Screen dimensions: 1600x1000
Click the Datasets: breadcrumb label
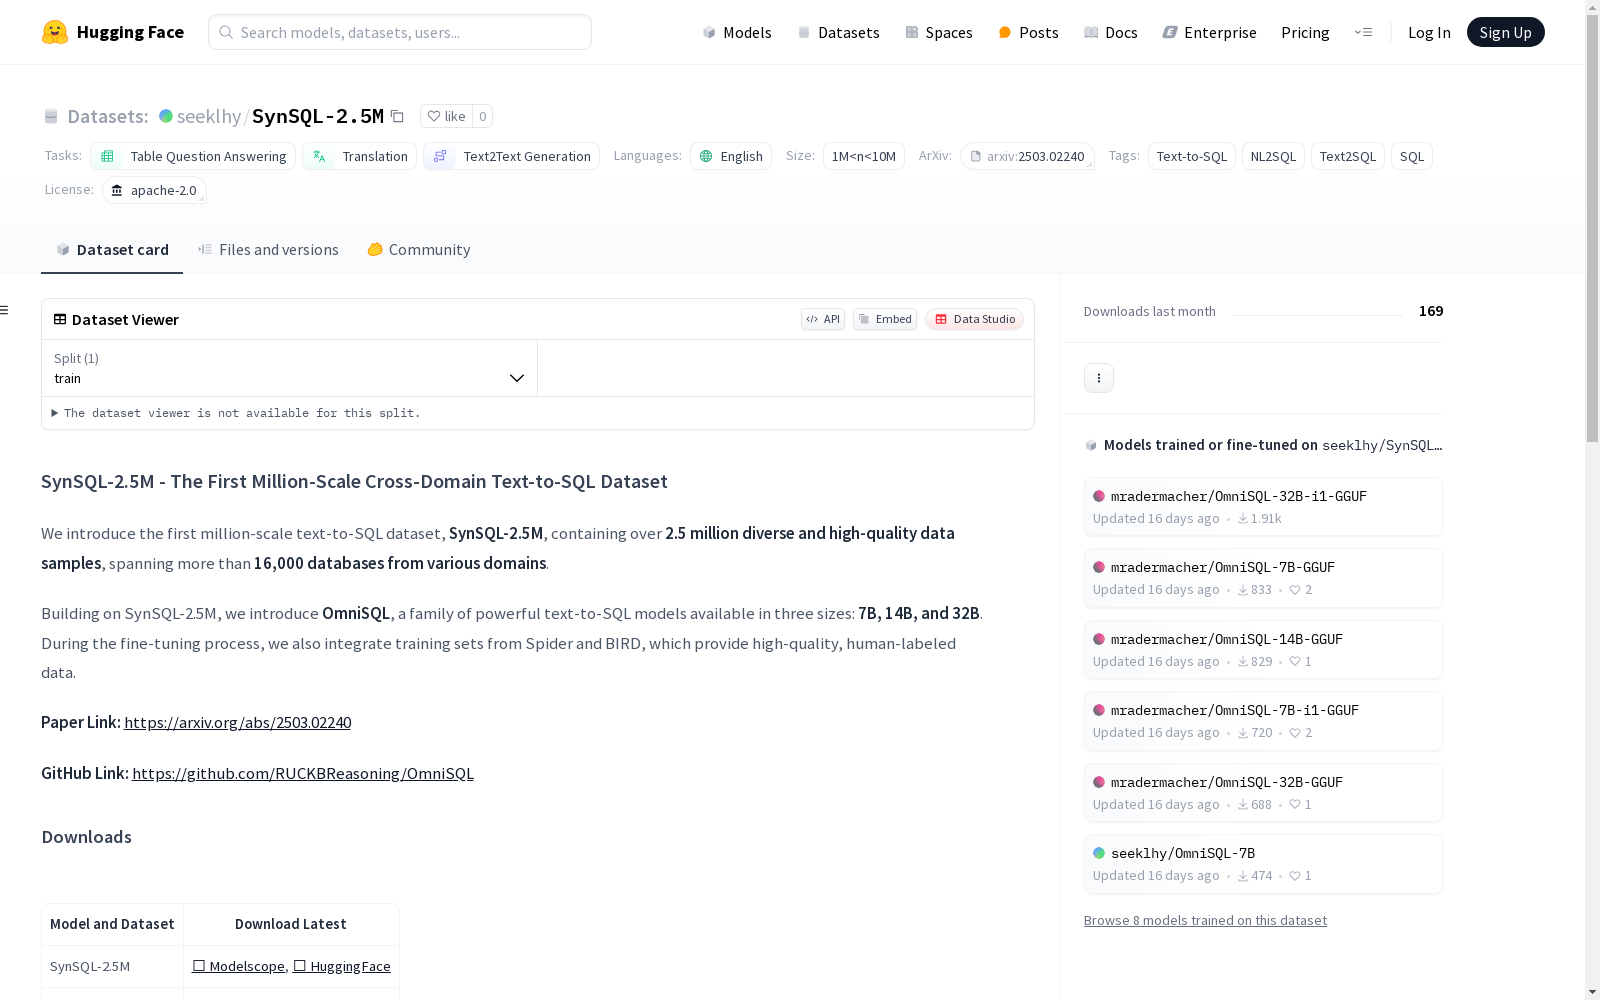pyautogui.click(x=108, y=117)
